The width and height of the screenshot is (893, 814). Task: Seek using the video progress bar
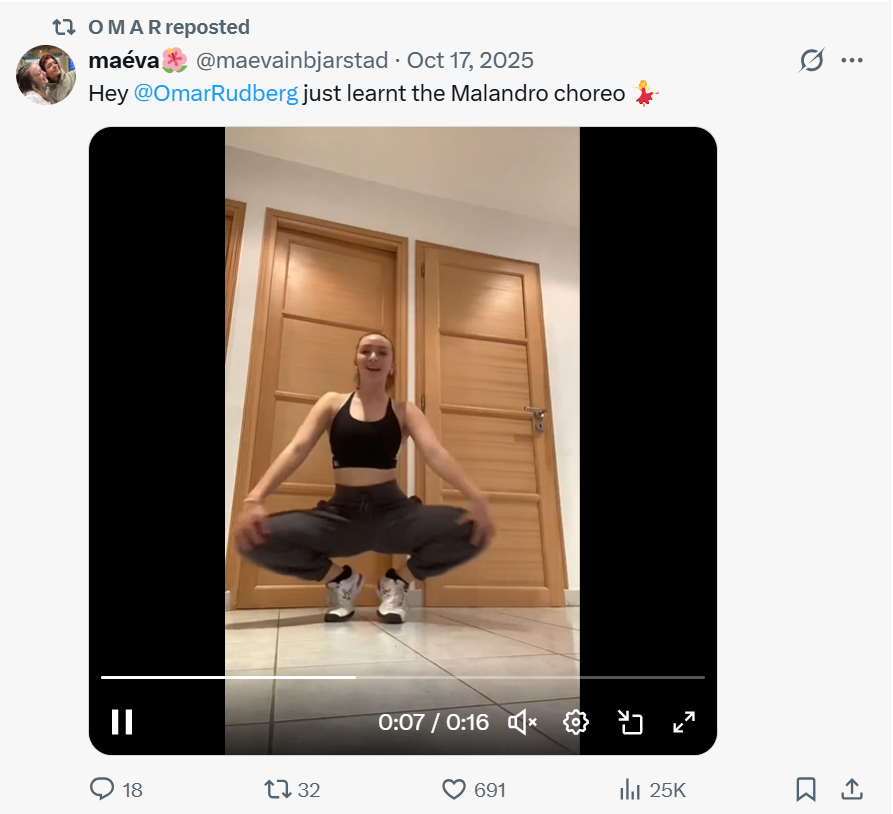402,677
